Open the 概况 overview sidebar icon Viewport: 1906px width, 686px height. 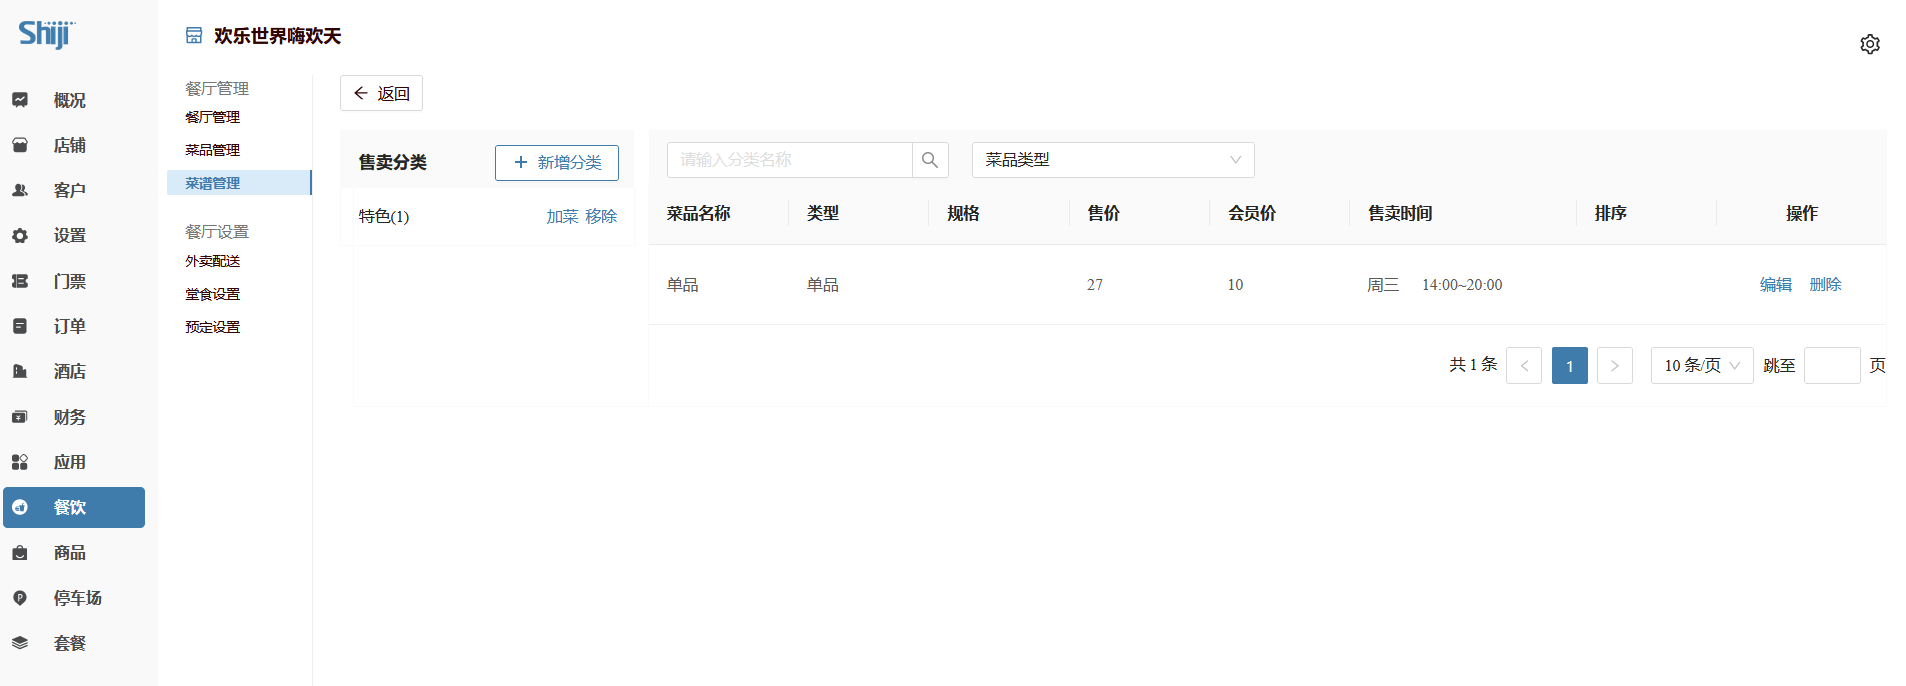coord(20,100)
